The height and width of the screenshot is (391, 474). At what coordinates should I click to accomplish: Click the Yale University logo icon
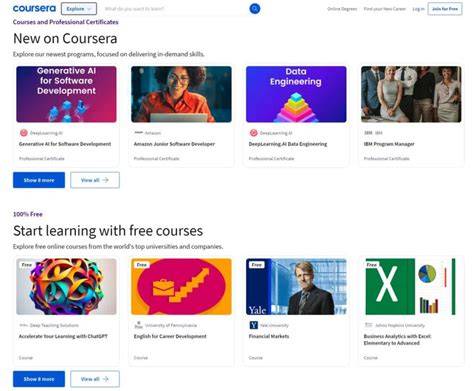pos(254,325)
